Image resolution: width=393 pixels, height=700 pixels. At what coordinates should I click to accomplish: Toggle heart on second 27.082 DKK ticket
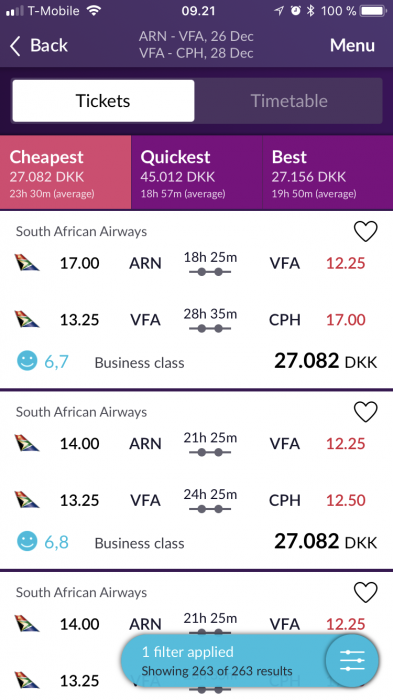coord(365,412)
